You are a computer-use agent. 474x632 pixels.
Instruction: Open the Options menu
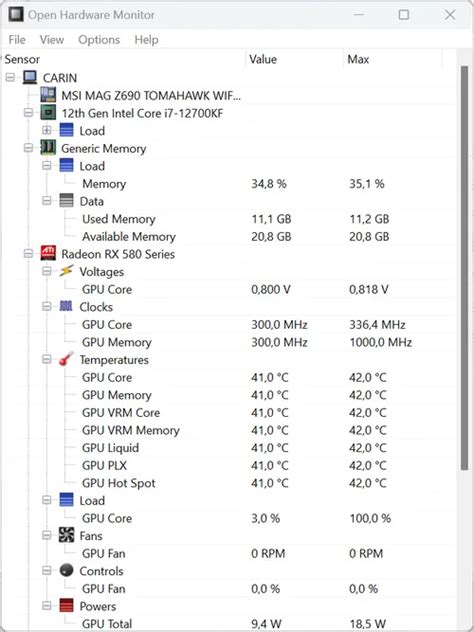pos(99,40)
